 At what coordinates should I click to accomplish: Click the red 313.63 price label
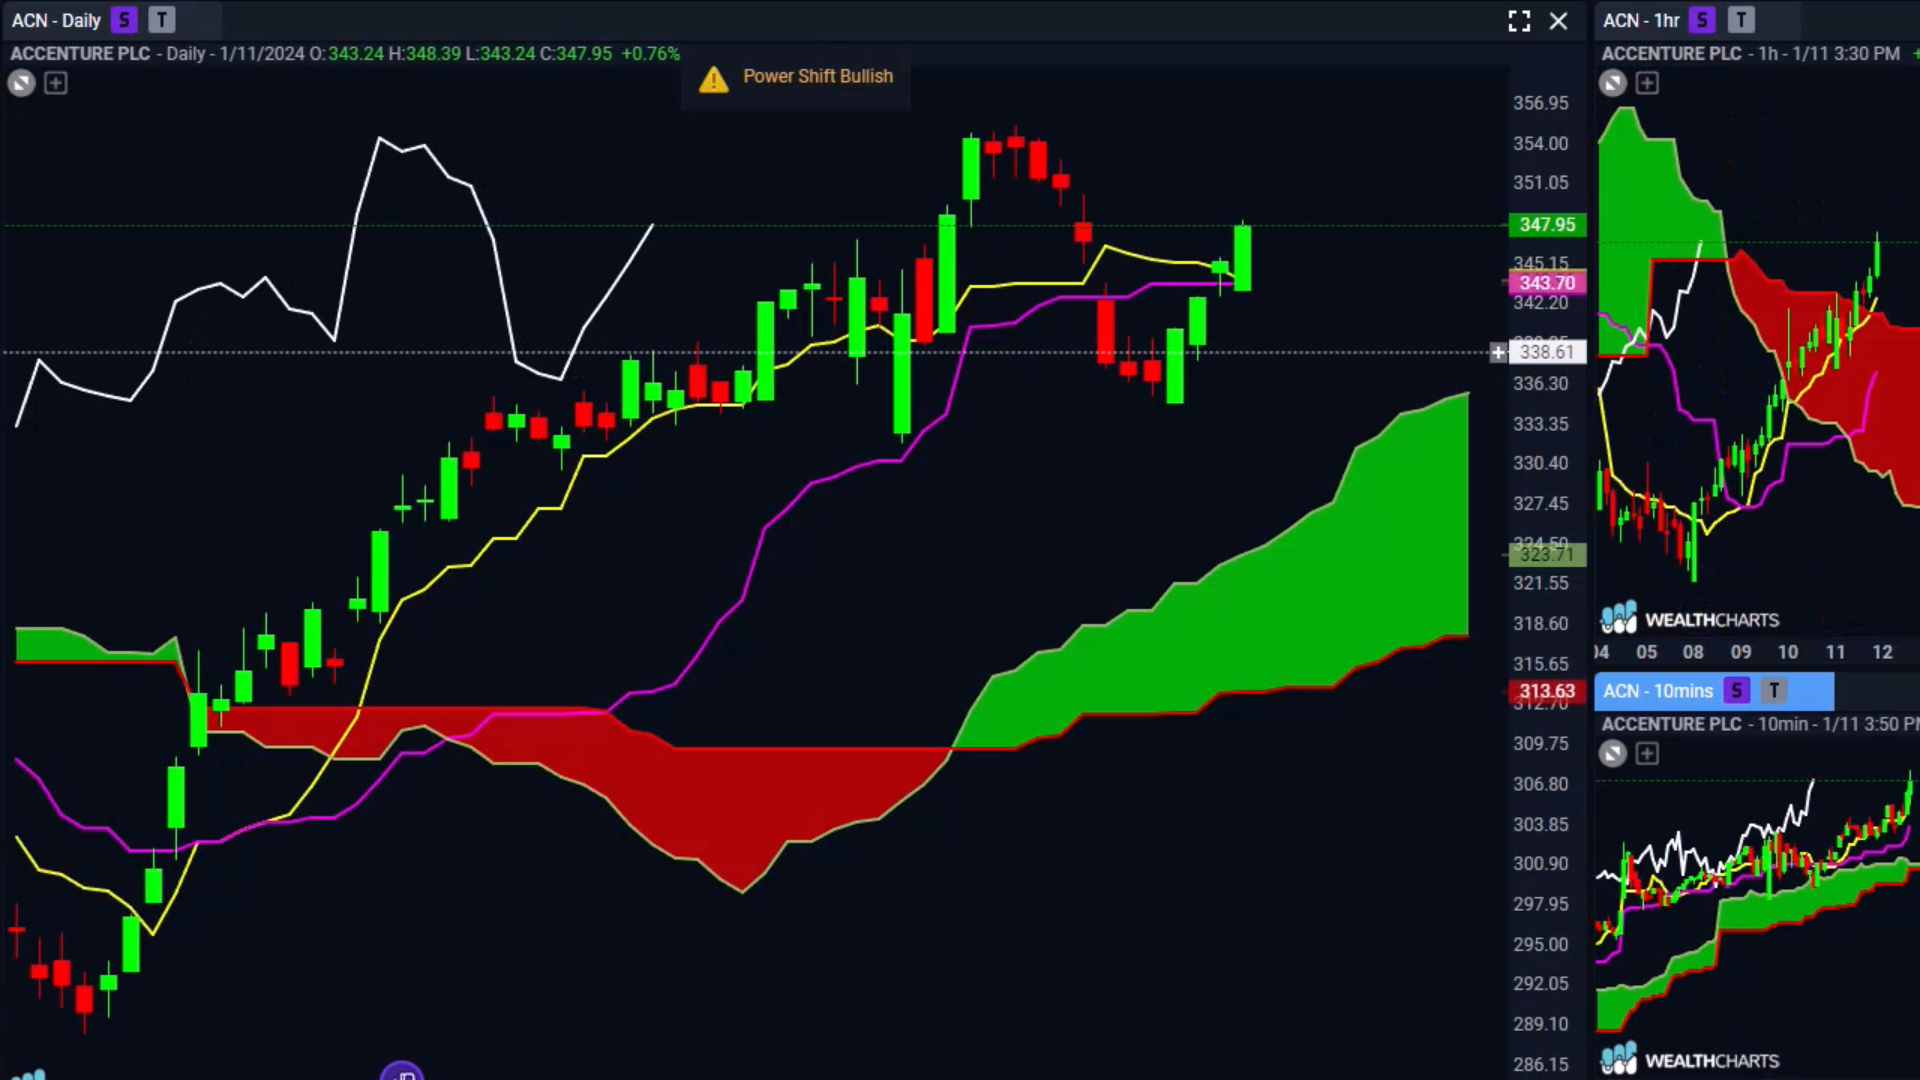[1547, 691]
